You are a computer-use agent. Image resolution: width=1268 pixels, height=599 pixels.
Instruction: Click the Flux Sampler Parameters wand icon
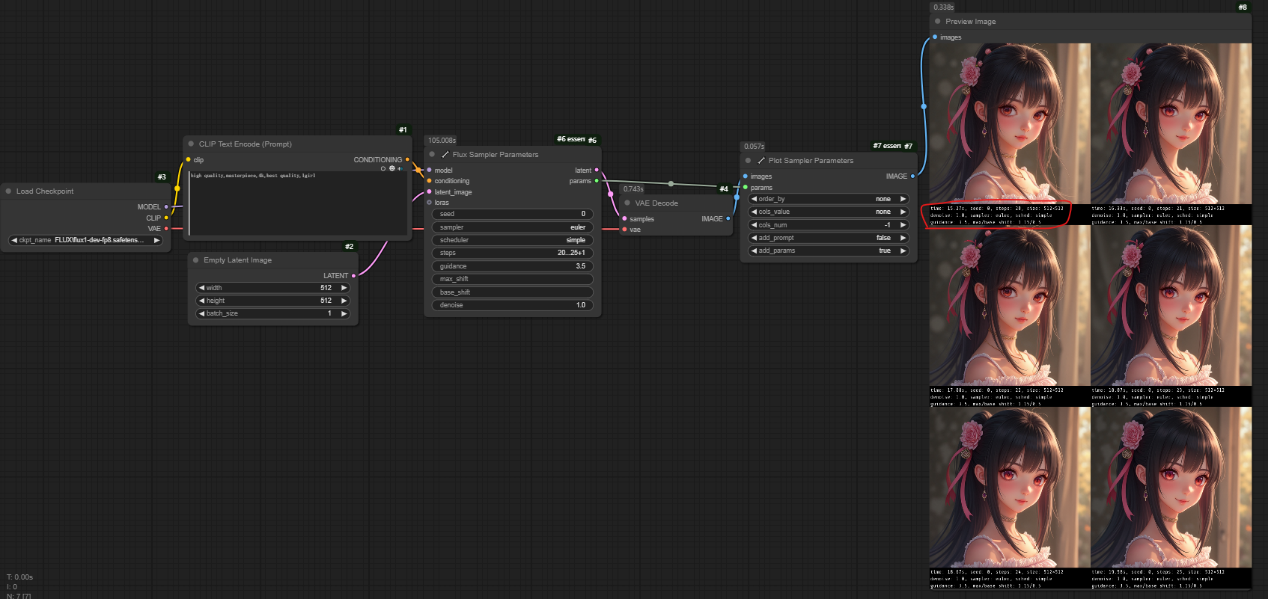click(x=444, y=155)
